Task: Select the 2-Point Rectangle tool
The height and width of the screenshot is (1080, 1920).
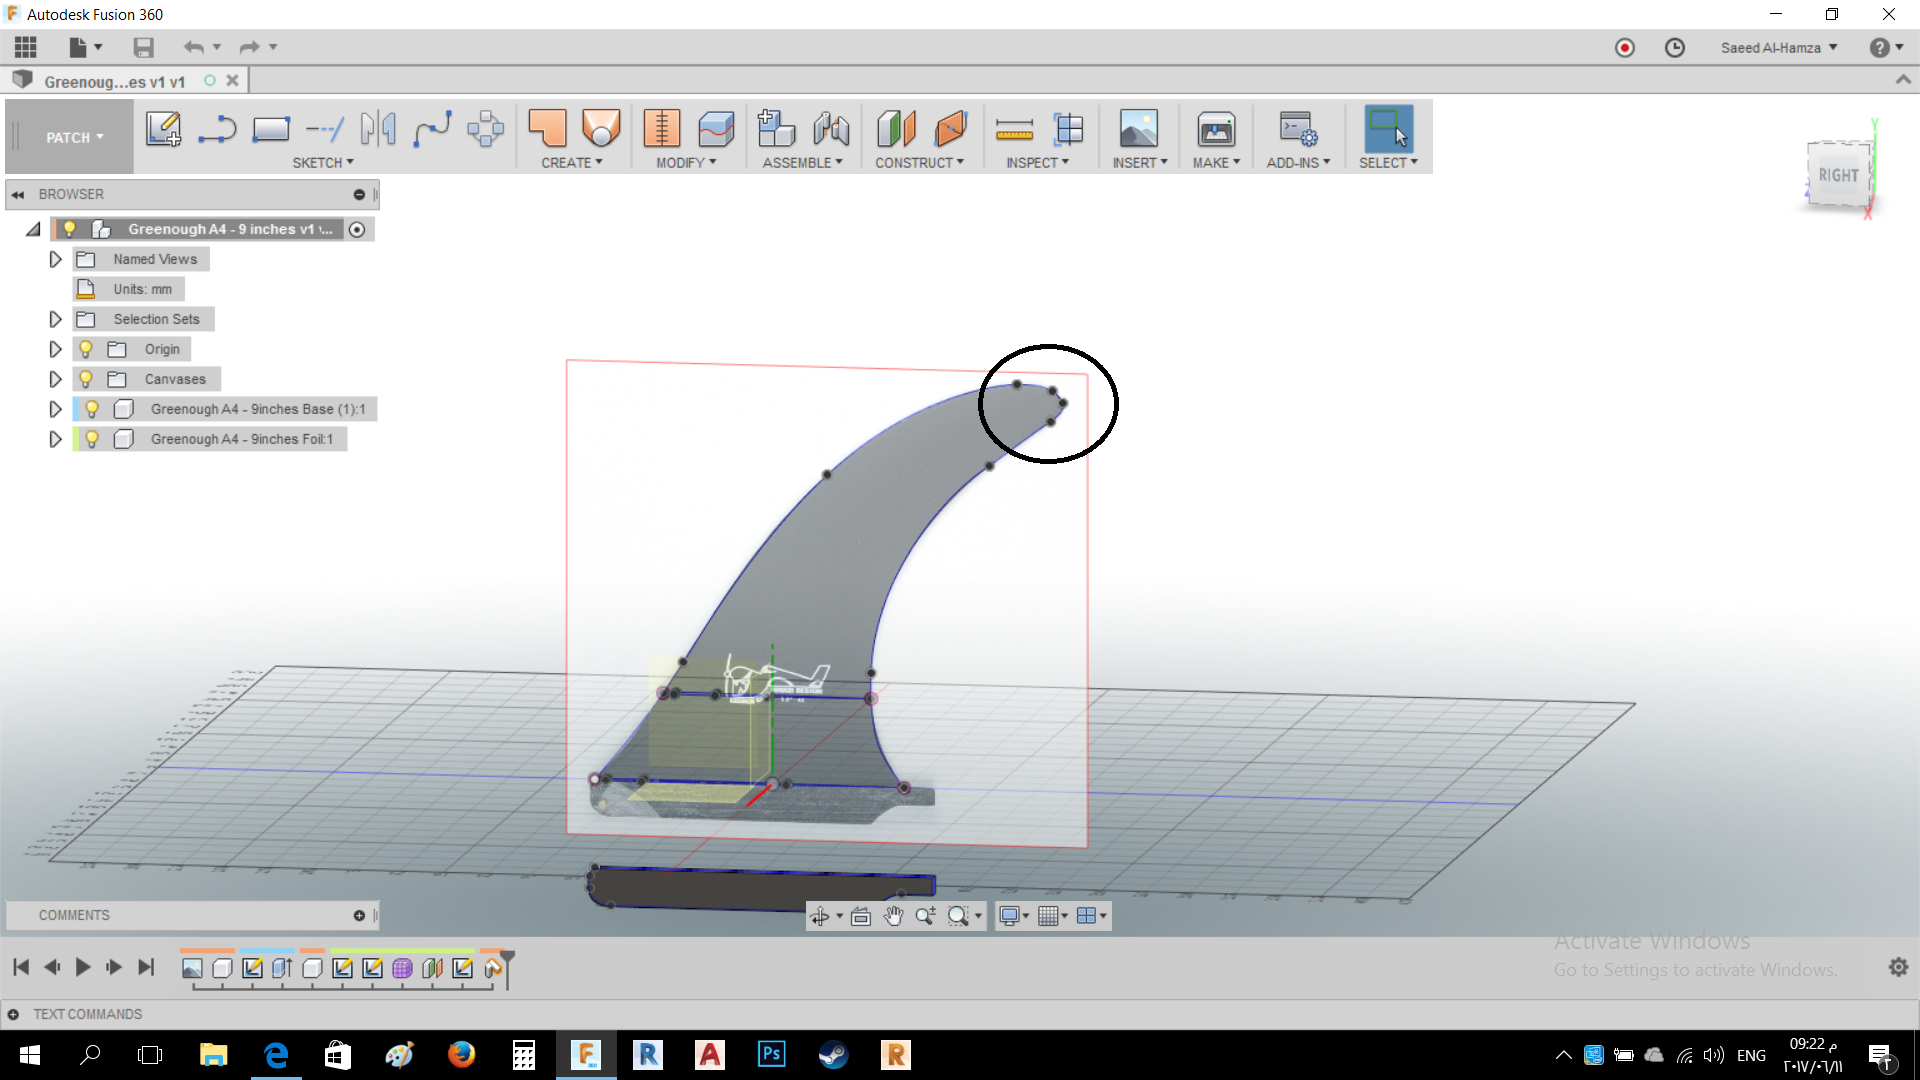Action: click(x=271, y=129)
